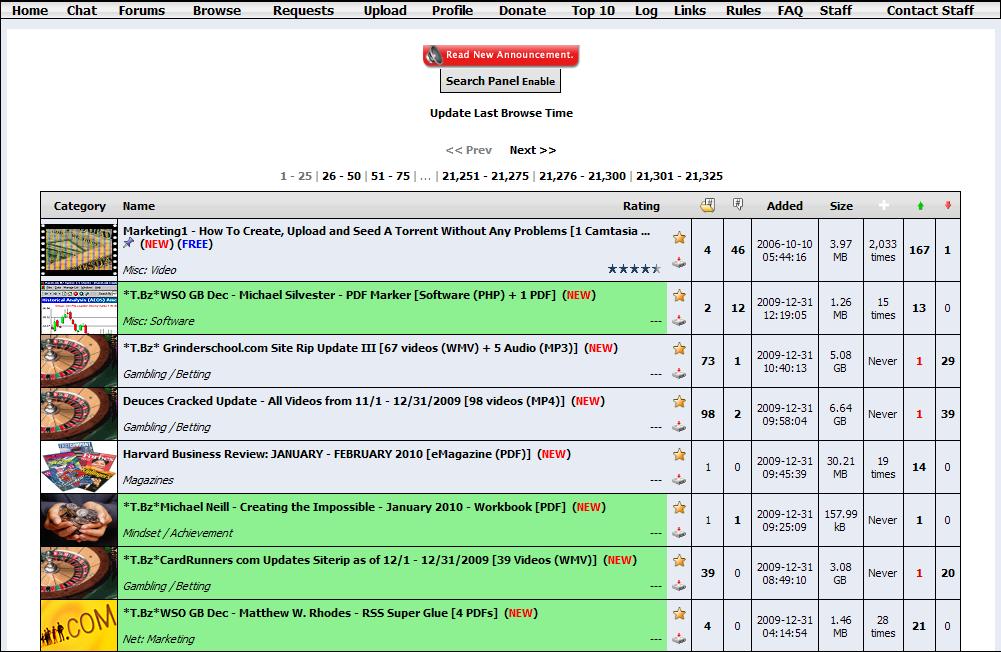Download the CardRunners Updates Siterip torrent

pyautogui.click(x=679, y=585)
